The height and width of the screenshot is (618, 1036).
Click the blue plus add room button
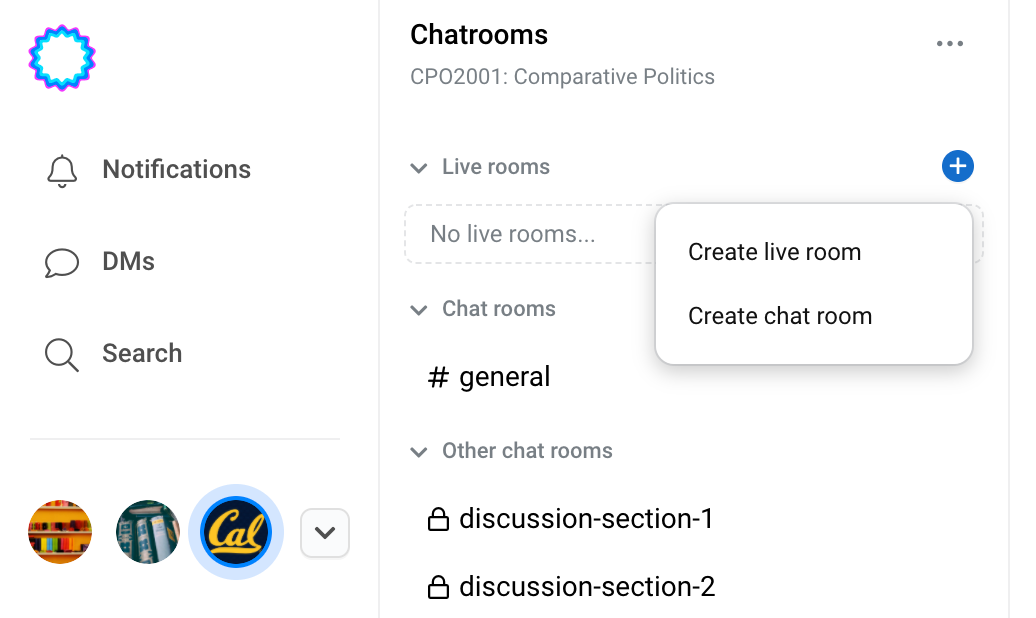click(957, 166)
